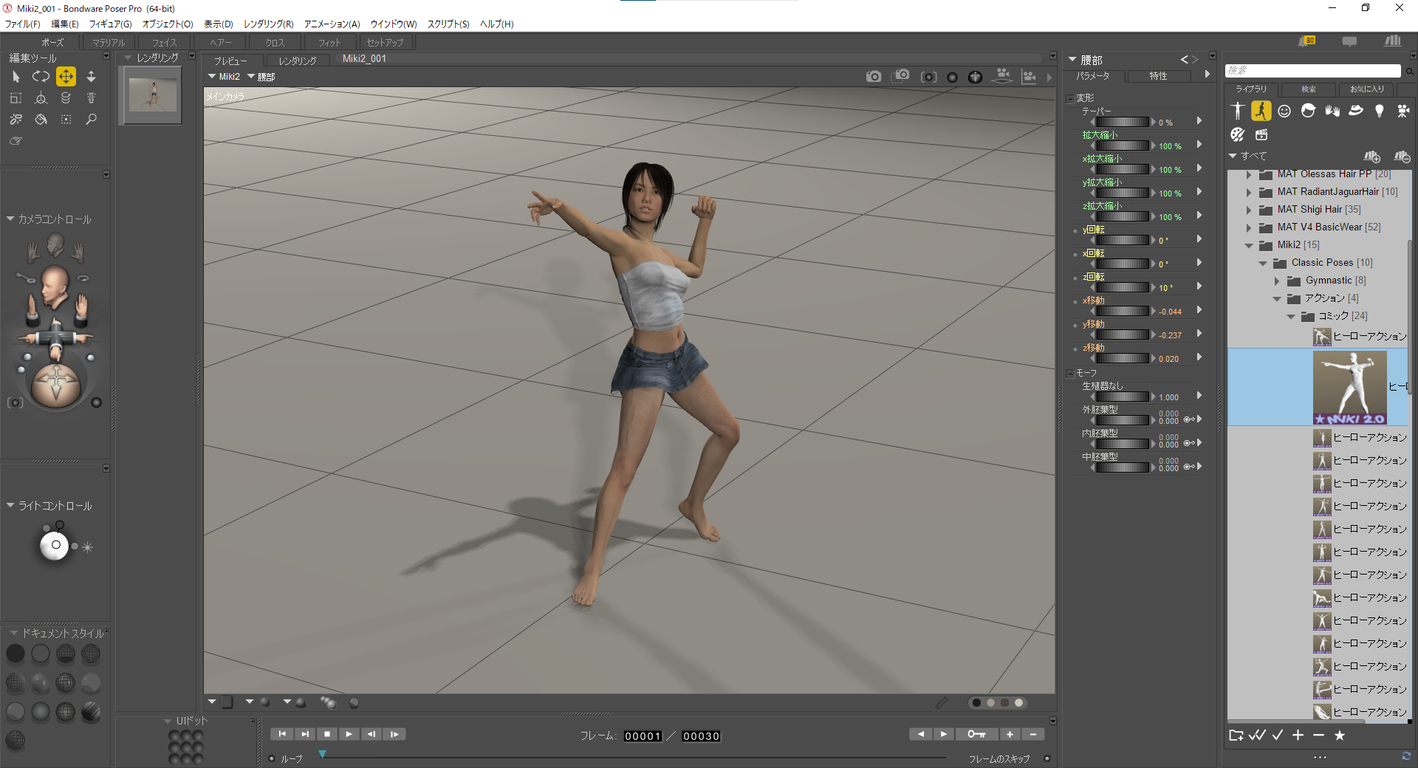Select the Translate/Pull tool

coord(66,77)
